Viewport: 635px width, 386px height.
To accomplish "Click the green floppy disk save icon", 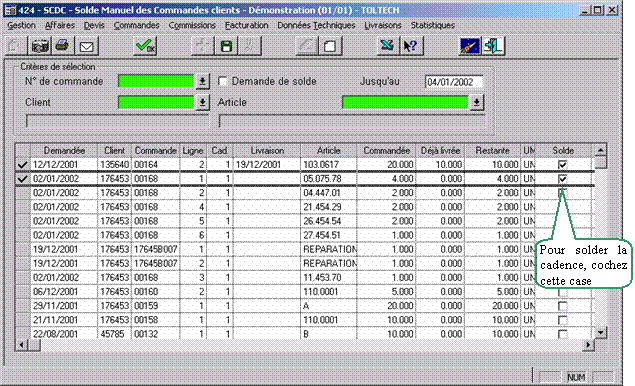I will coord(226,46).
